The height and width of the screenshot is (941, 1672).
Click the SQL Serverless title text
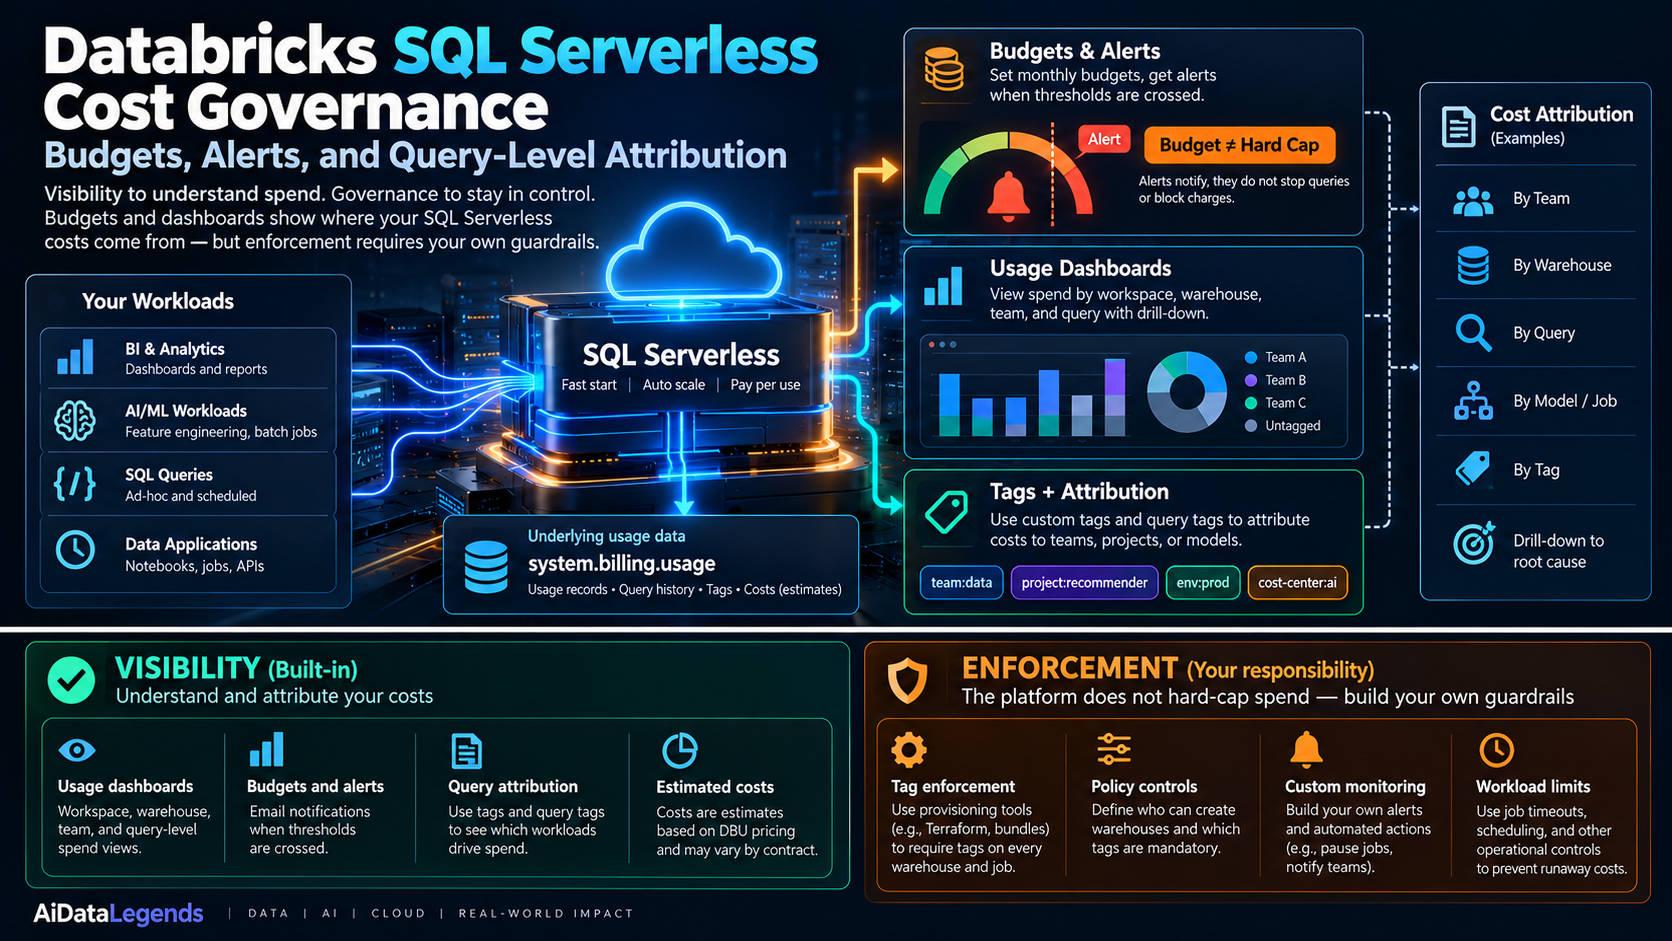(681, 355)
